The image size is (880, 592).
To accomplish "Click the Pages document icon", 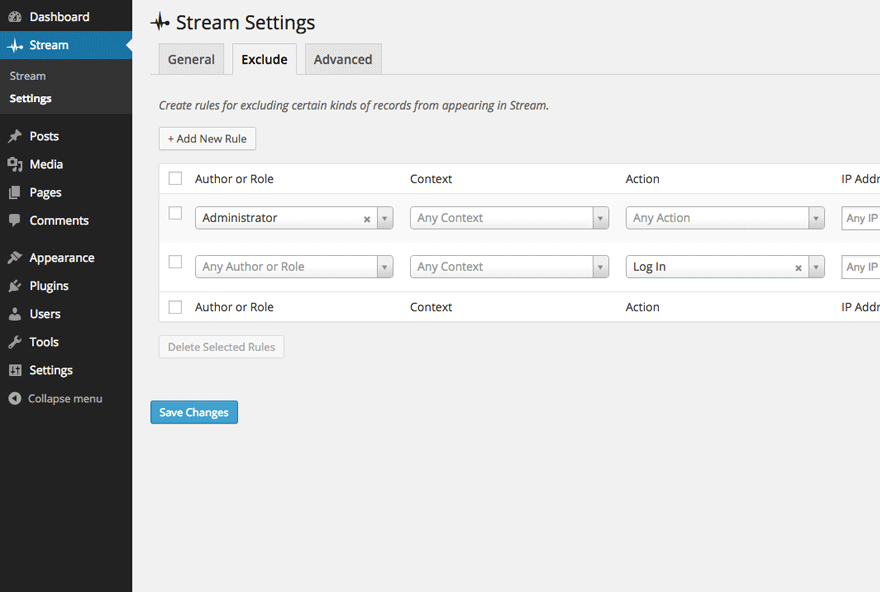I will [x=15, y=192].
